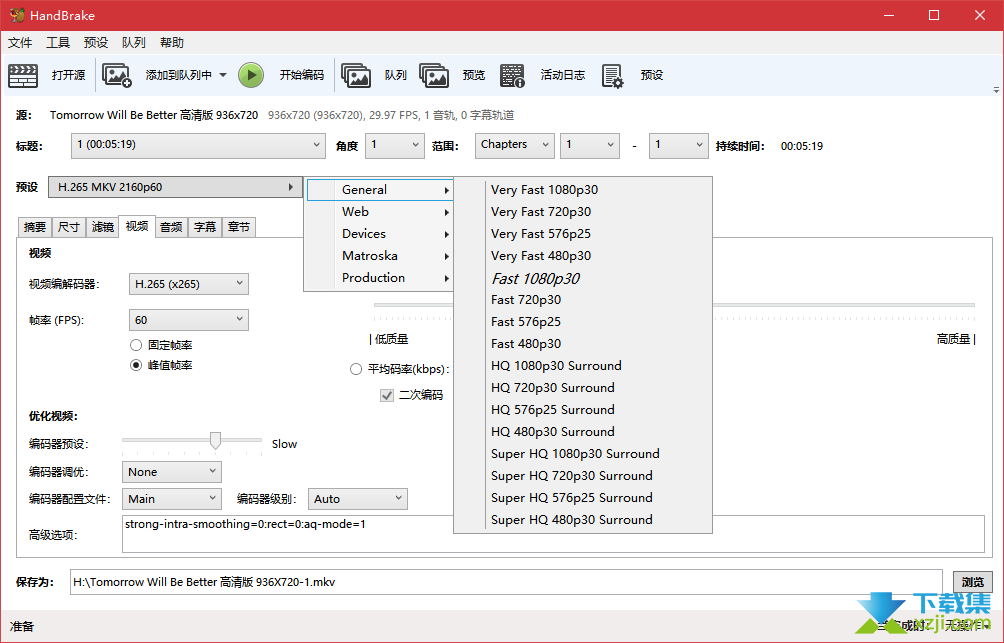
Task: Click the 活动日志 toolbar label
Action: 562,75
